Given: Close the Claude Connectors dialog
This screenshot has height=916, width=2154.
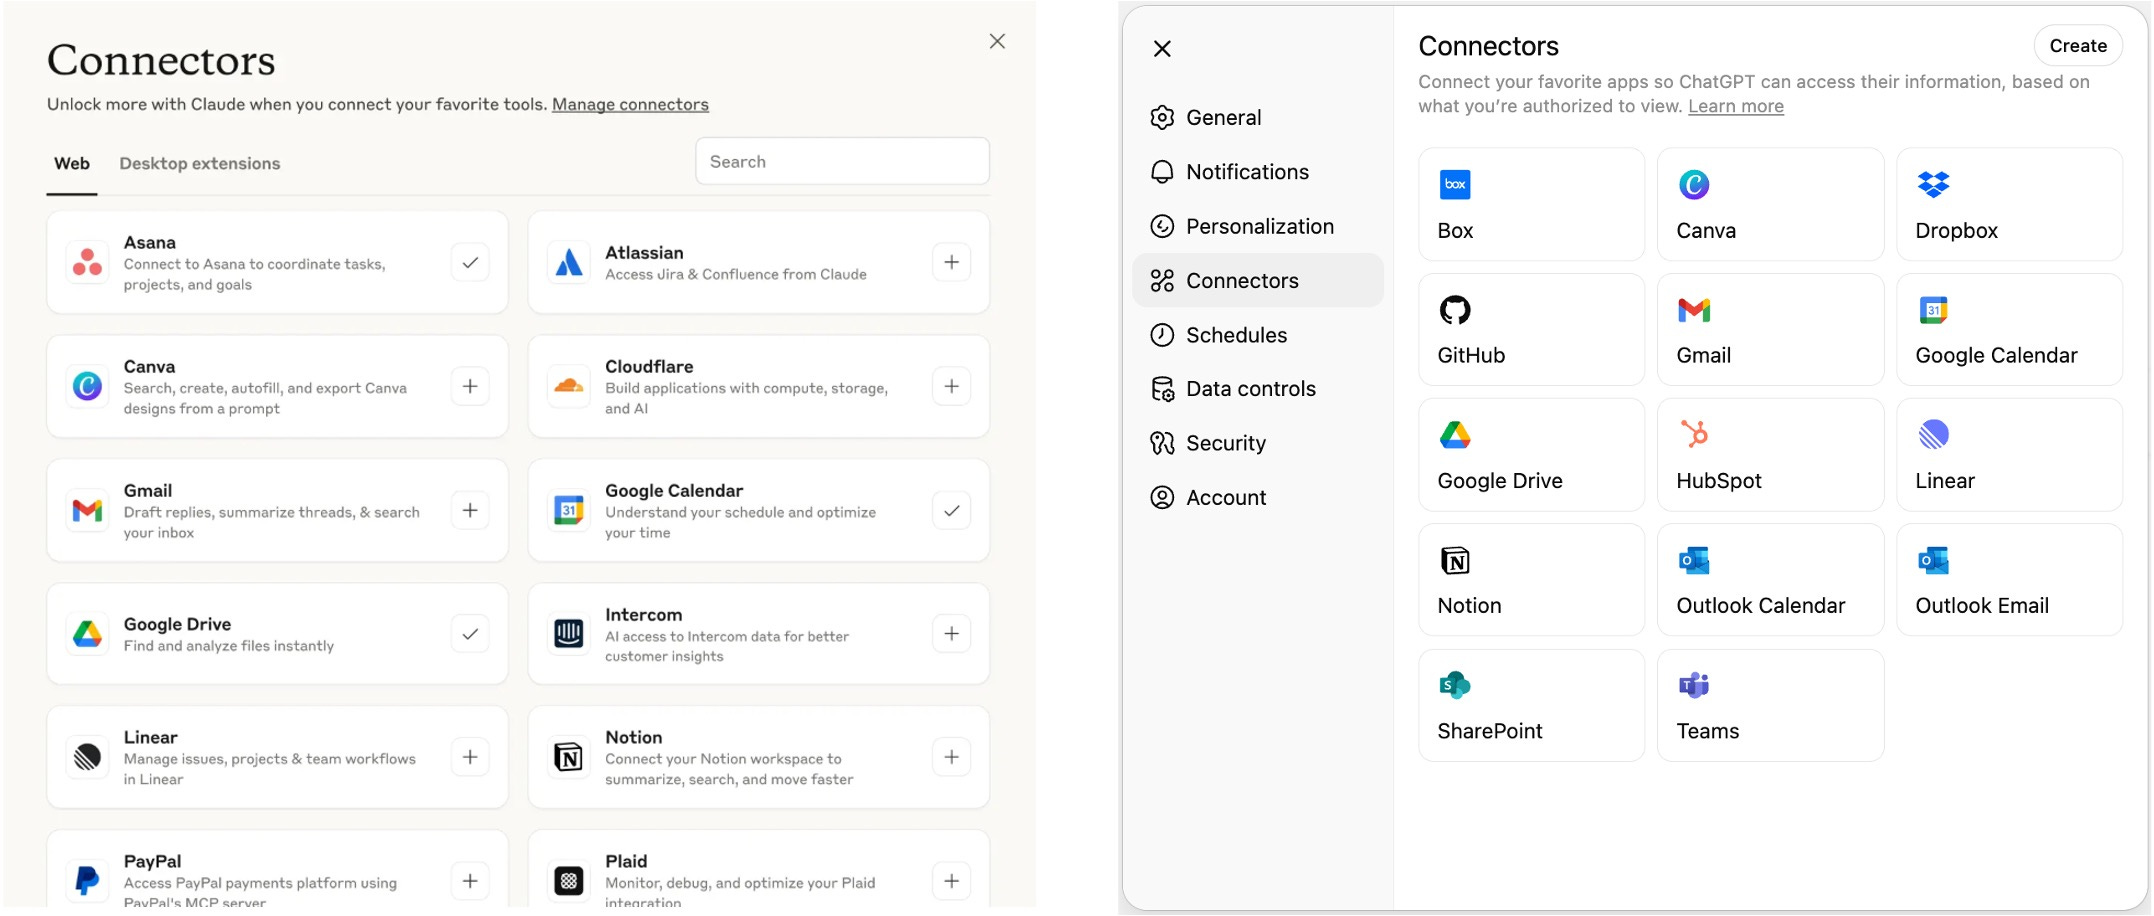Looking at the screenshot, I should 997,41.
